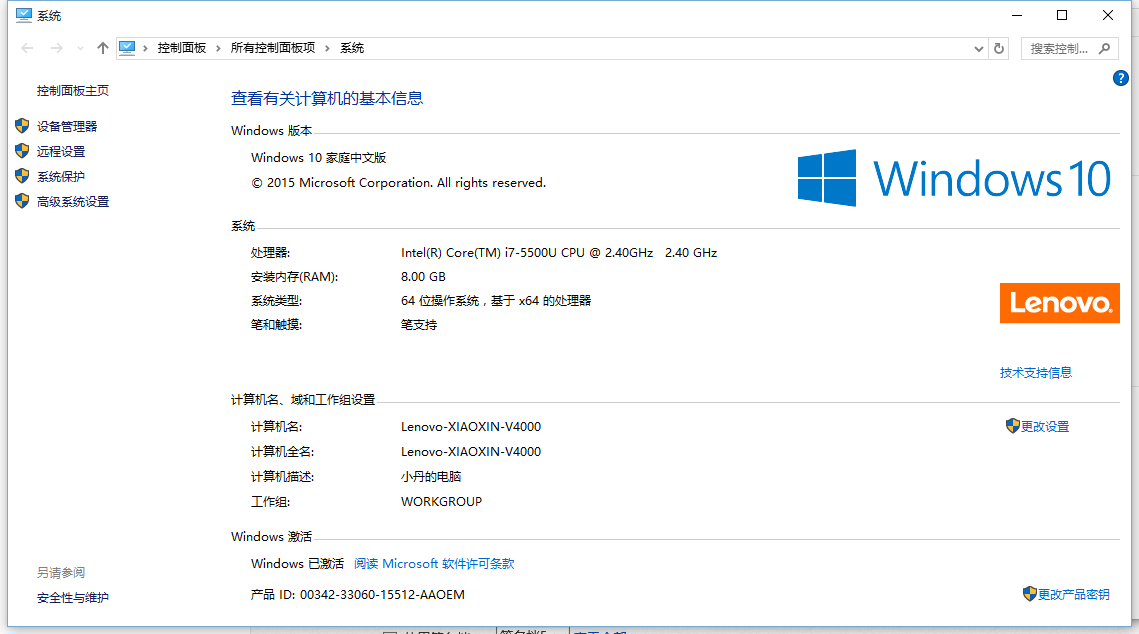Image resolution: width=1139 pixels, height=634 pixels.
Task: Click shield icon next to 更改产品密钥
Action: click(x=1029, y=594)
